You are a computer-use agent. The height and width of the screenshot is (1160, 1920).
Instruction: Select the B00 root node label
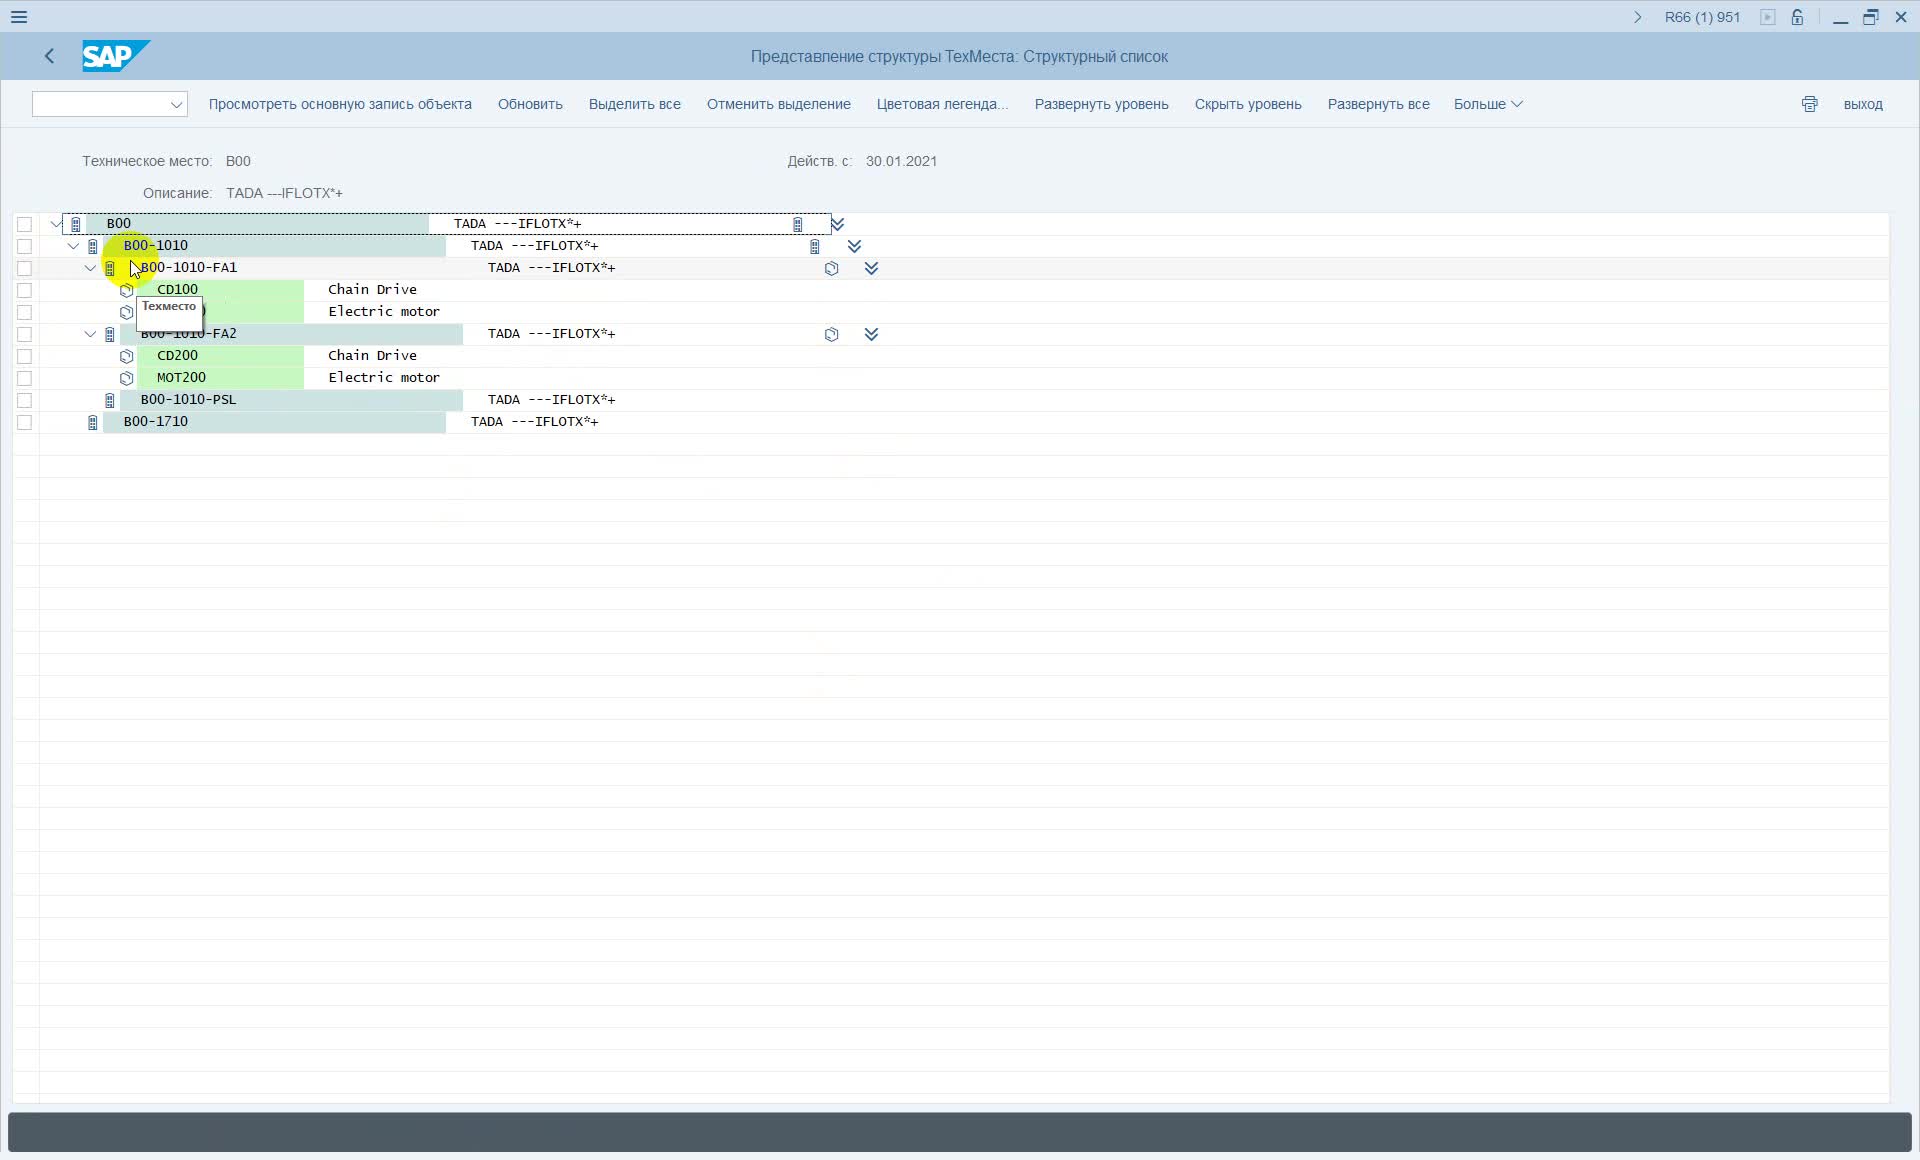[x=119, y=223]
